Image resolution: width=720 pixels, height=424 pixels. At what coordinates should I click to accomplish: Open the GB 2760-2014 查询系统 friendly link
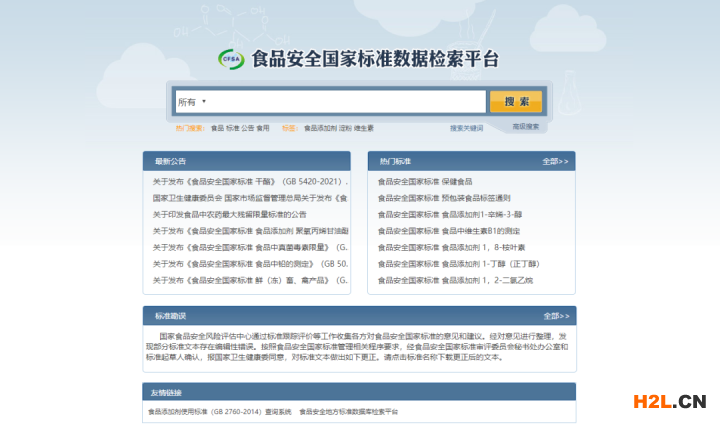219,411
